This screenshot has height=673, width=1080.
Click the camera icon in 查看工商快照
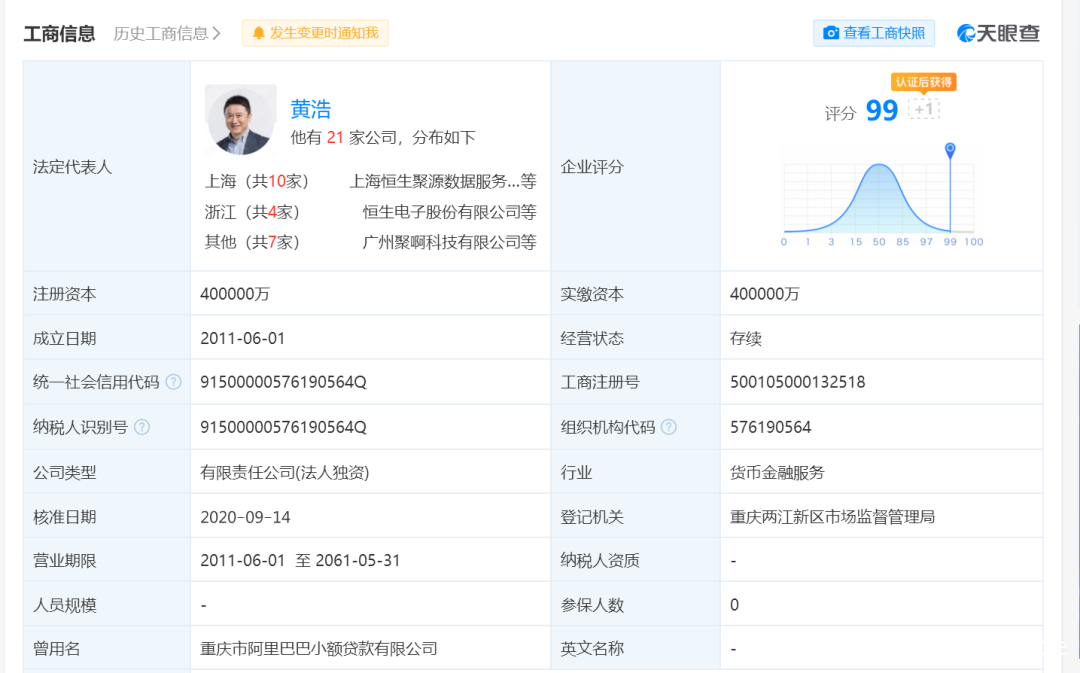pos(830,33)
